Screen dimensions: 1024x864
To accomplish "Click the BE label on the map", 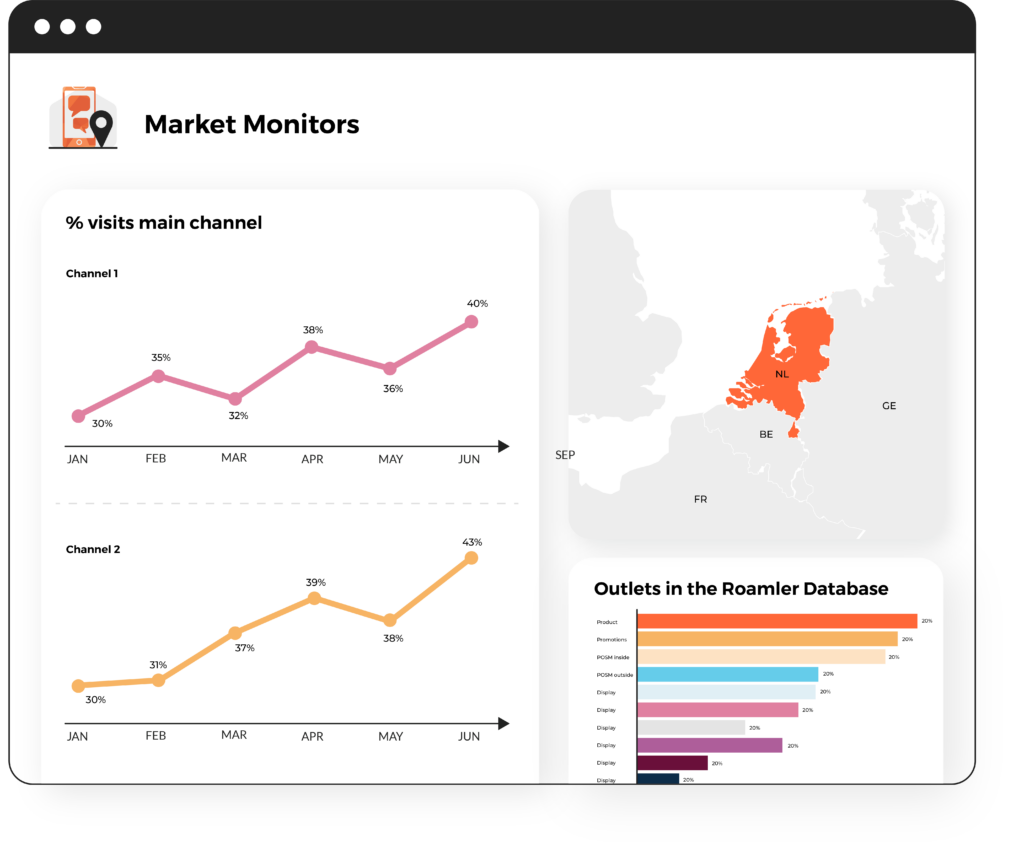I will pos(765,434).
